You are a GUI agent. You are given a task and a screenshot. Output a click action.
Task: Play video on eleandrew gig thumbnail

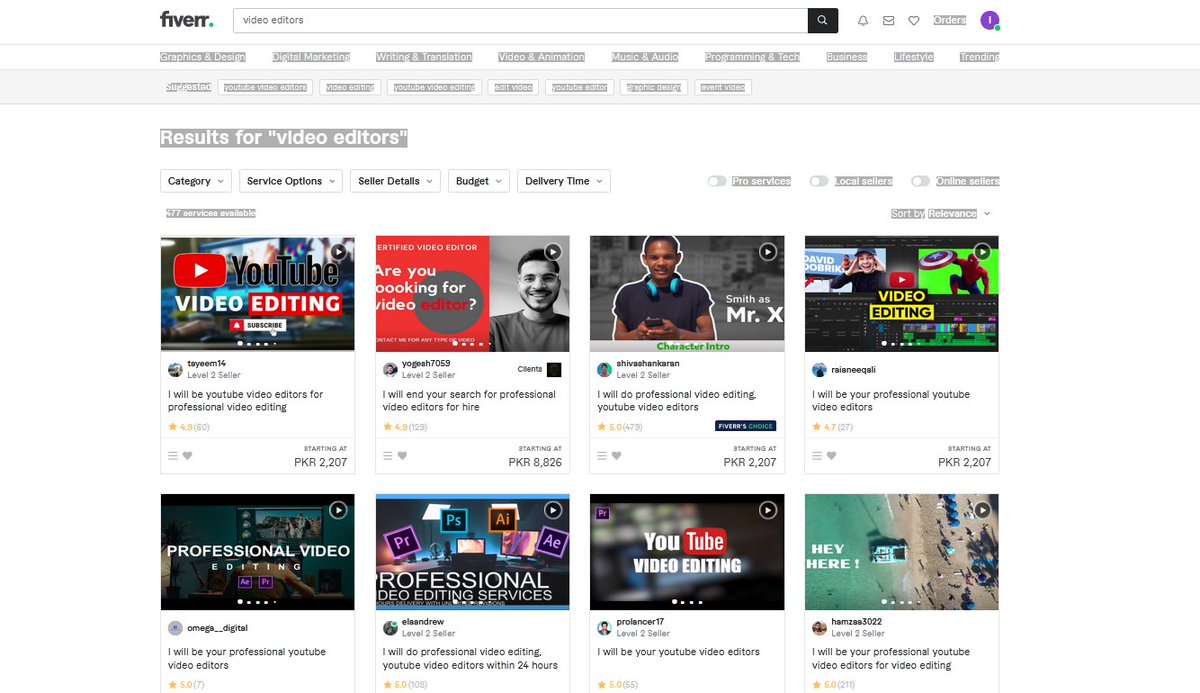coord(553,510)
